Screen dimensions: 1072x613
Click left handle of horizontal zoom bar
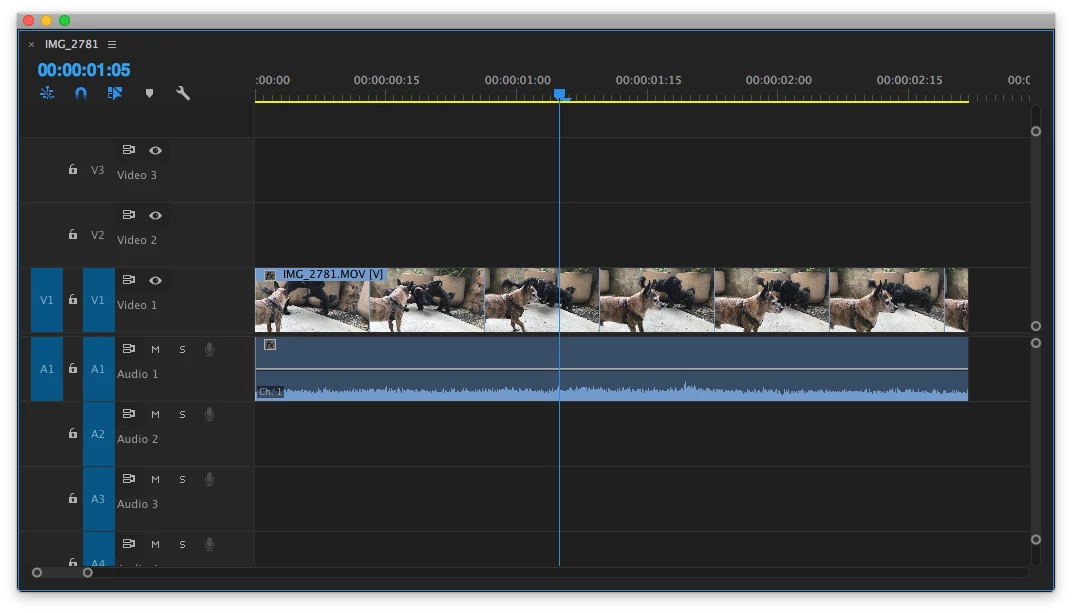(37, 573)
